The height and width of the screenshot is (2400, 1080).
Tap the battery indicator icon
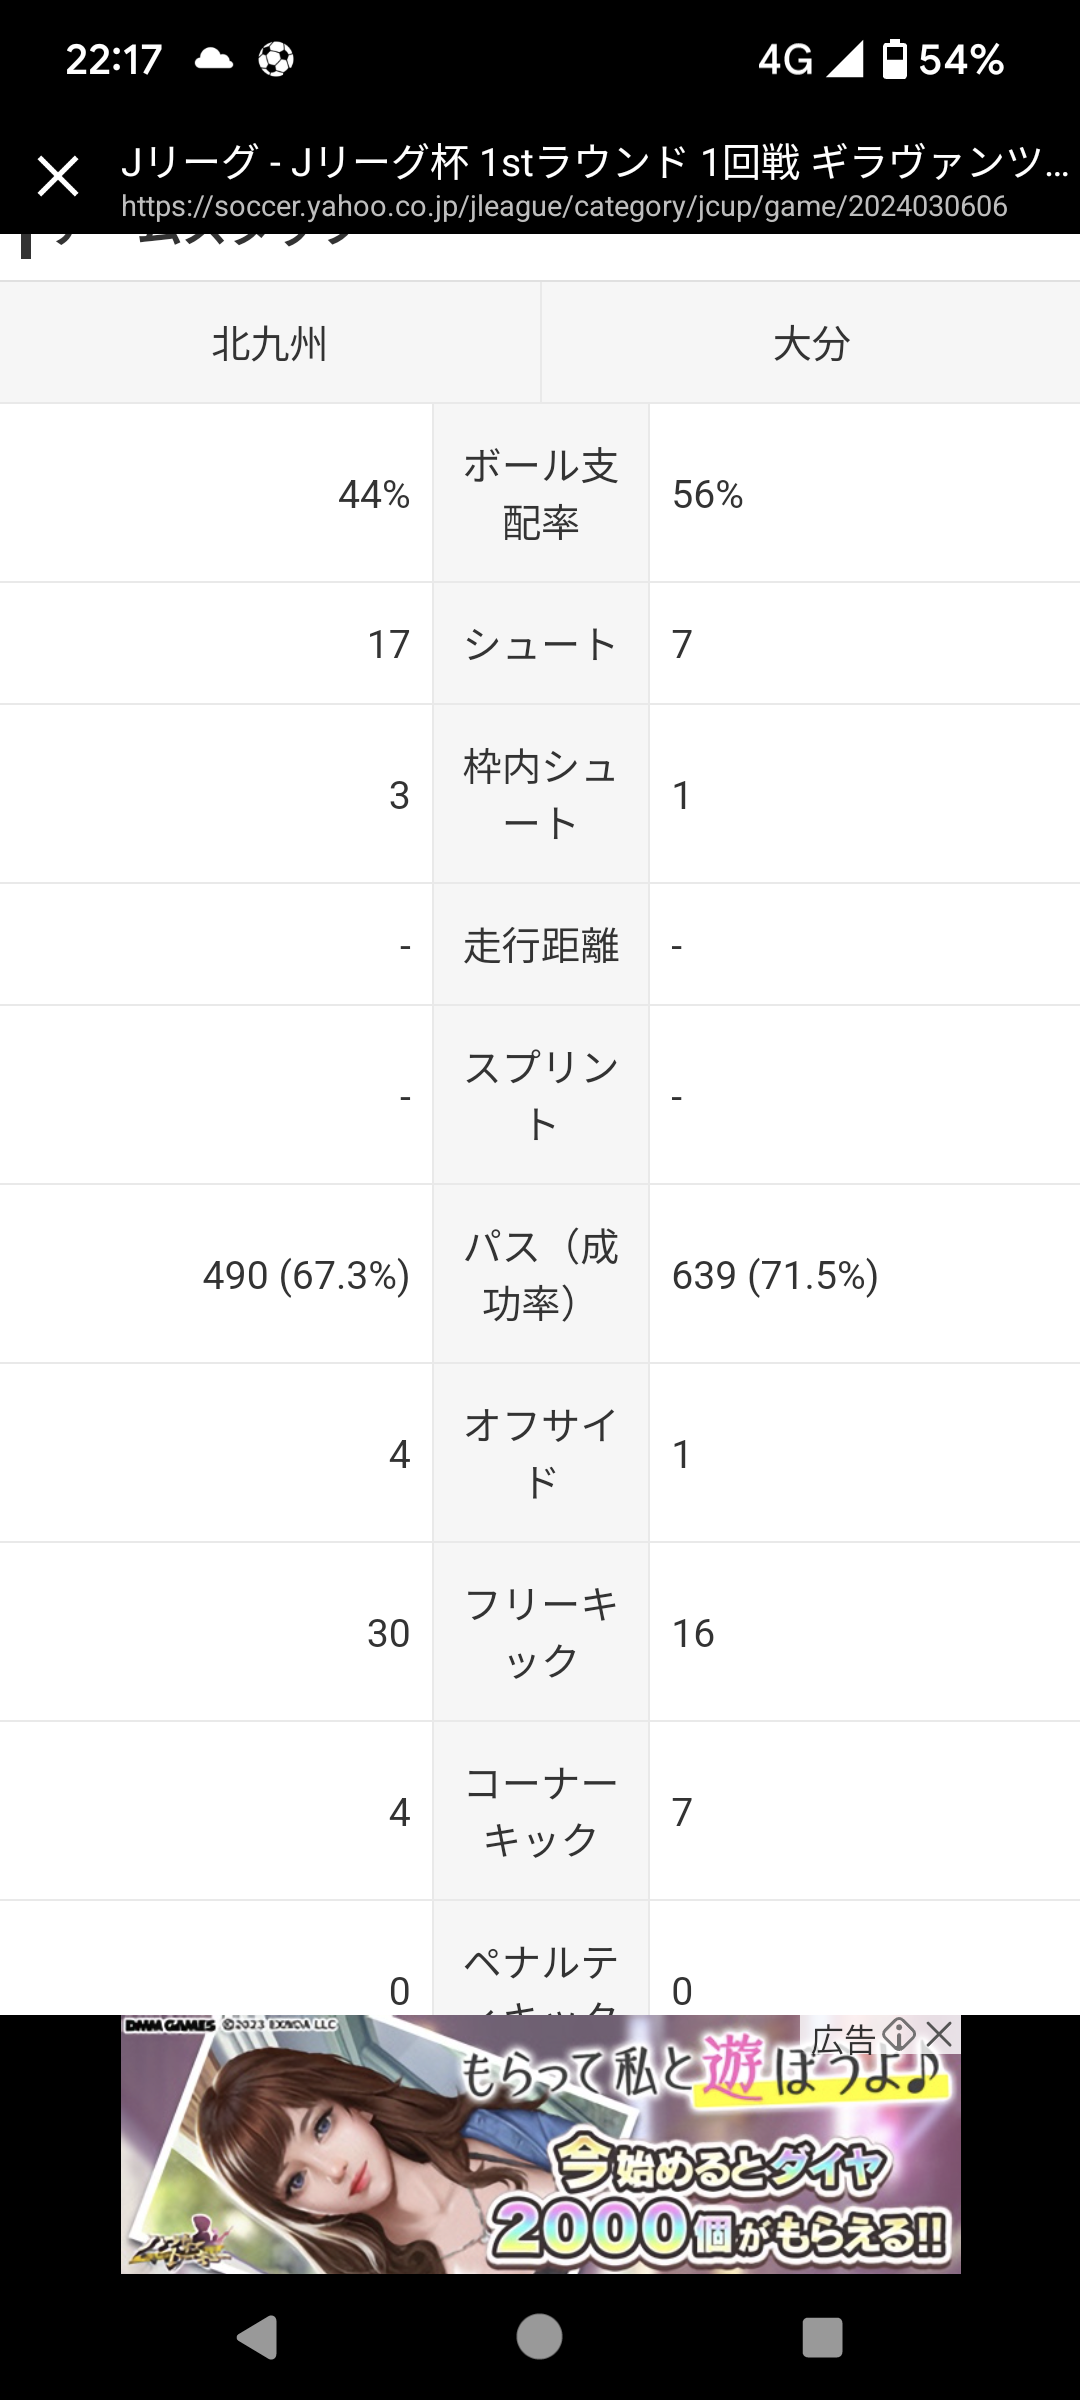pos(895,59)
